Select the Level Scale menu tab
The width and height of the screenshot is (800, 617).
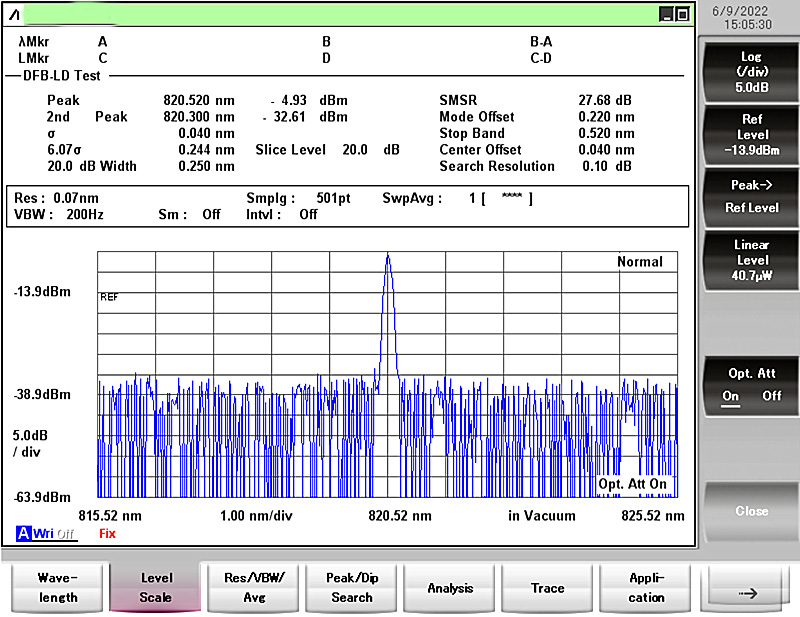tap(156, 587)
